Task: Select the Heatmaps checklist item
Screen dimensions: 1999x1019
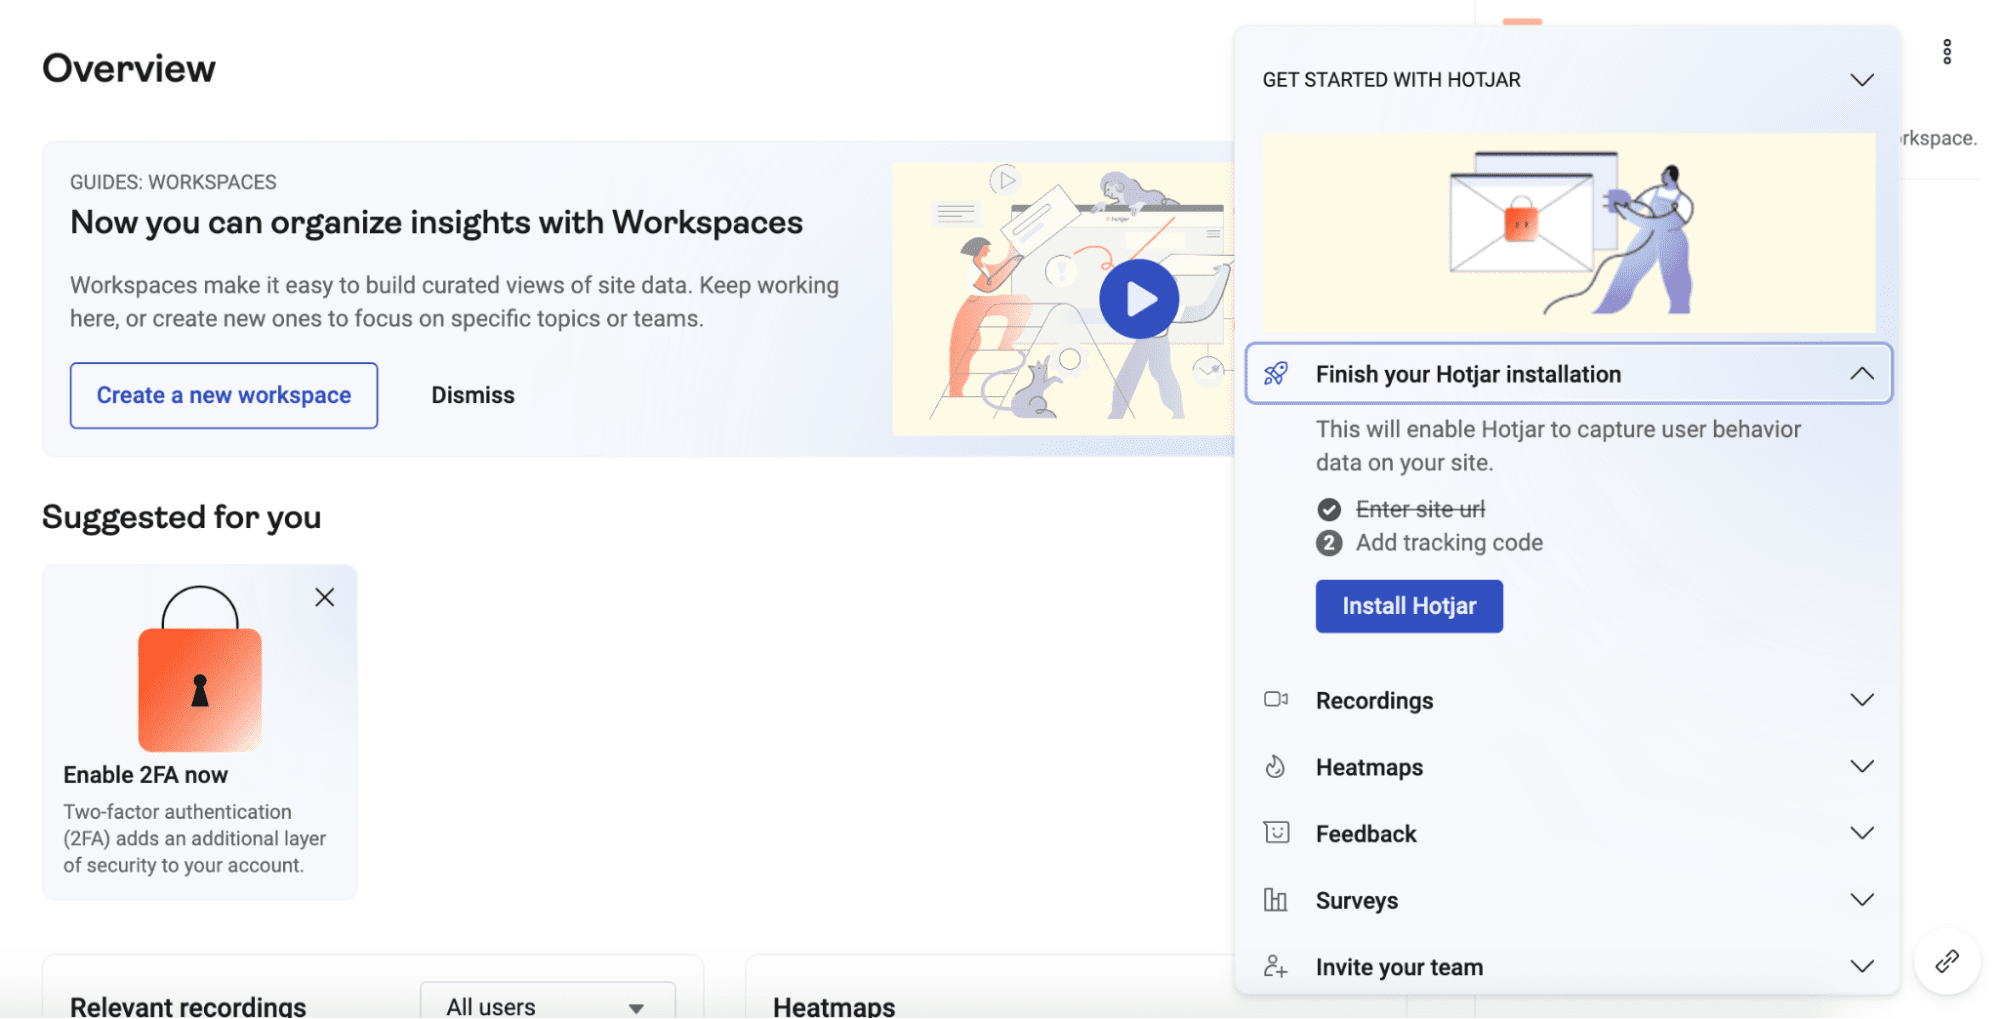Action: [1567, 767]
